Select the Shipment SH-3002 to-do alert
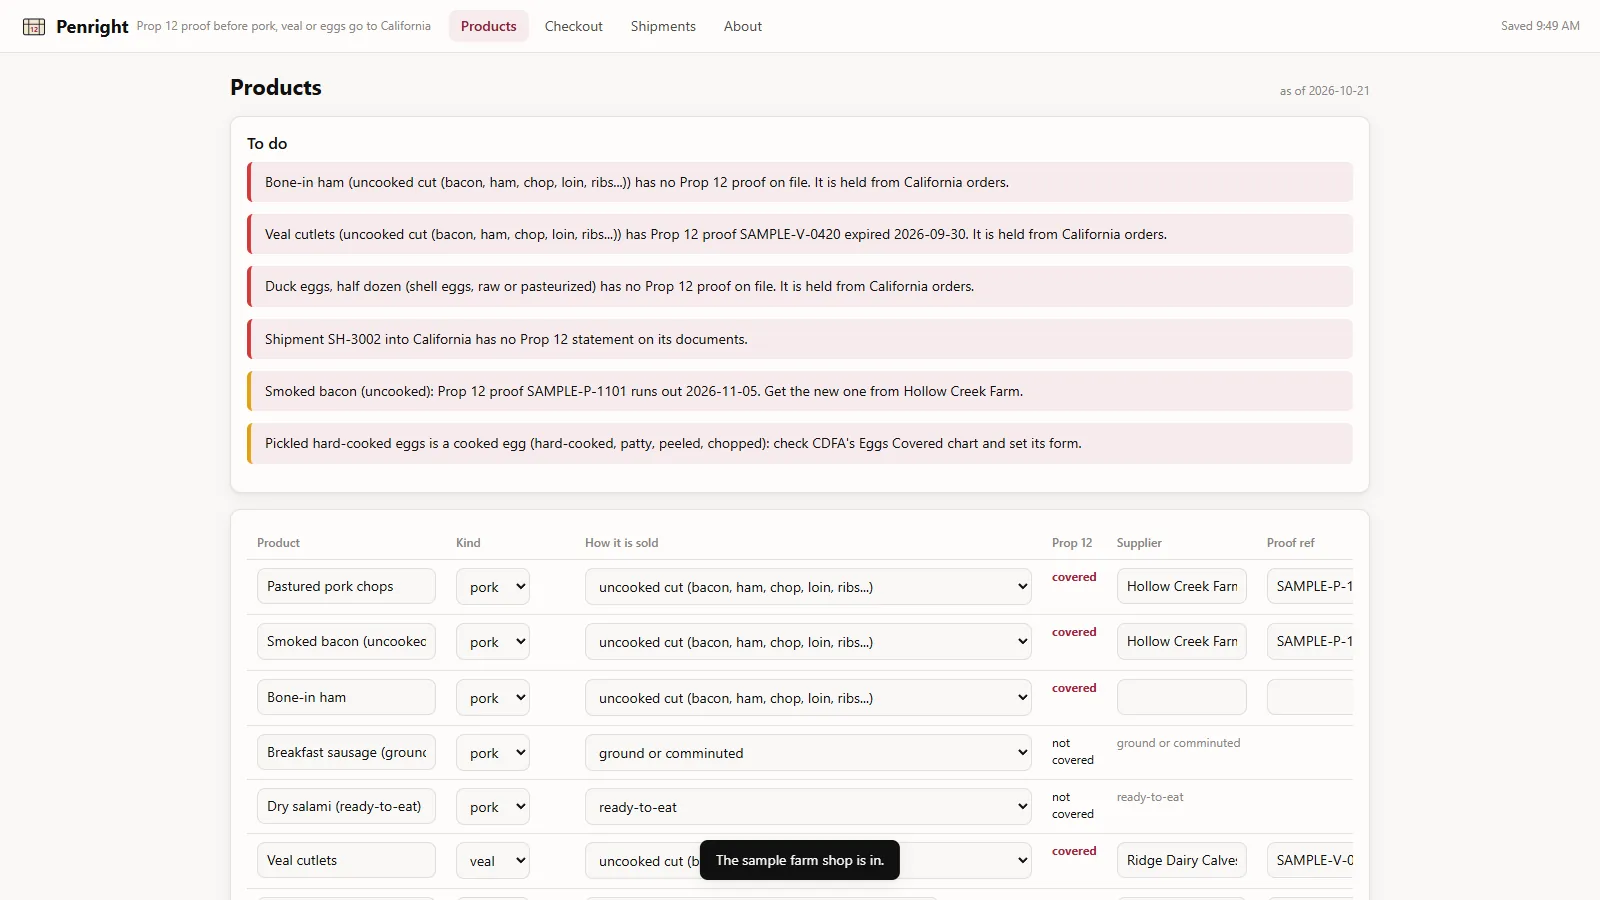Screen dimensions: 1600x900 tap(800, 339)
